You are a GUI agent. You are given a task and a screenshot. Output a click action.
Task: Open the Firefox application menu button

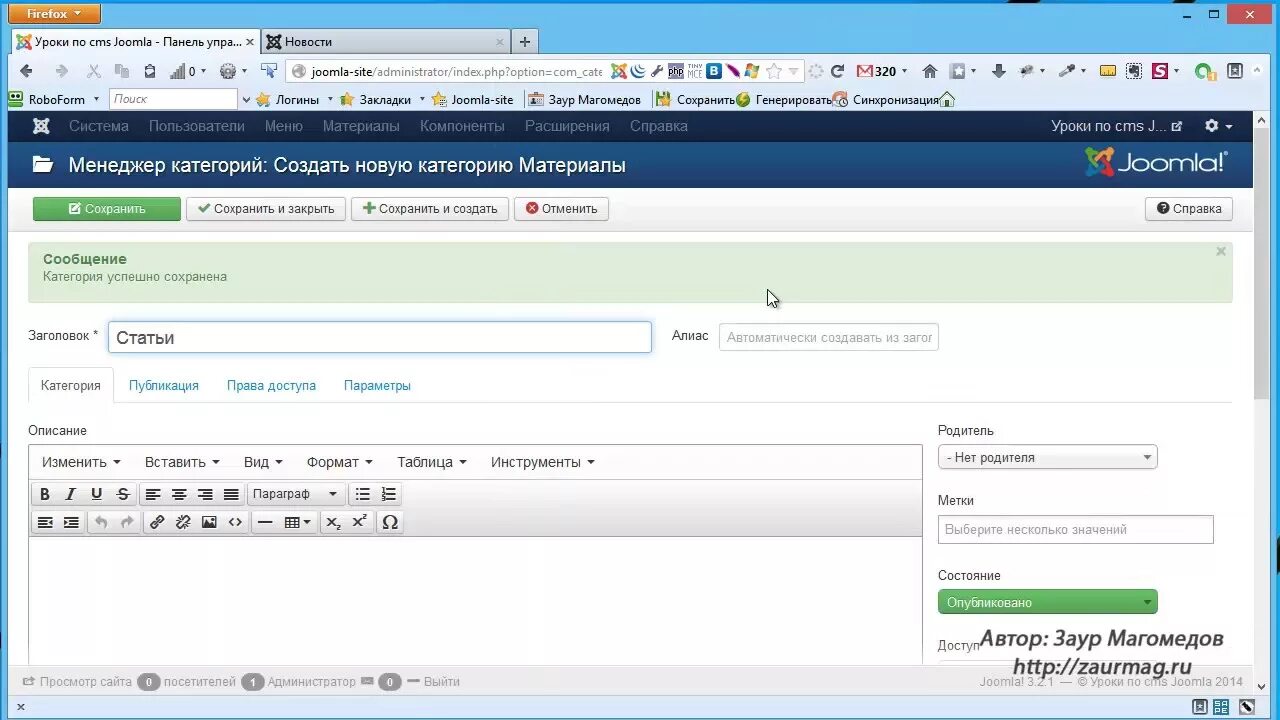(x=55, y=13)
